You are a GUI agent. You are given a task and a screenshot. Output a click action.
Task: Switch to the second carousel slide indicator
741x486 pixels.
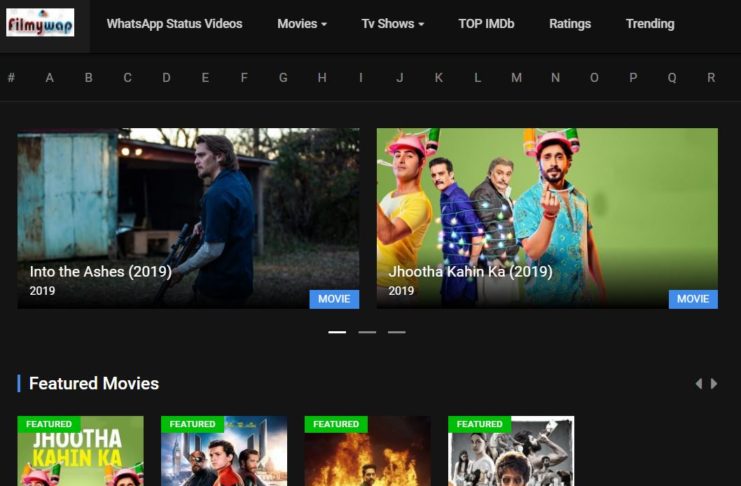point(367,332)
